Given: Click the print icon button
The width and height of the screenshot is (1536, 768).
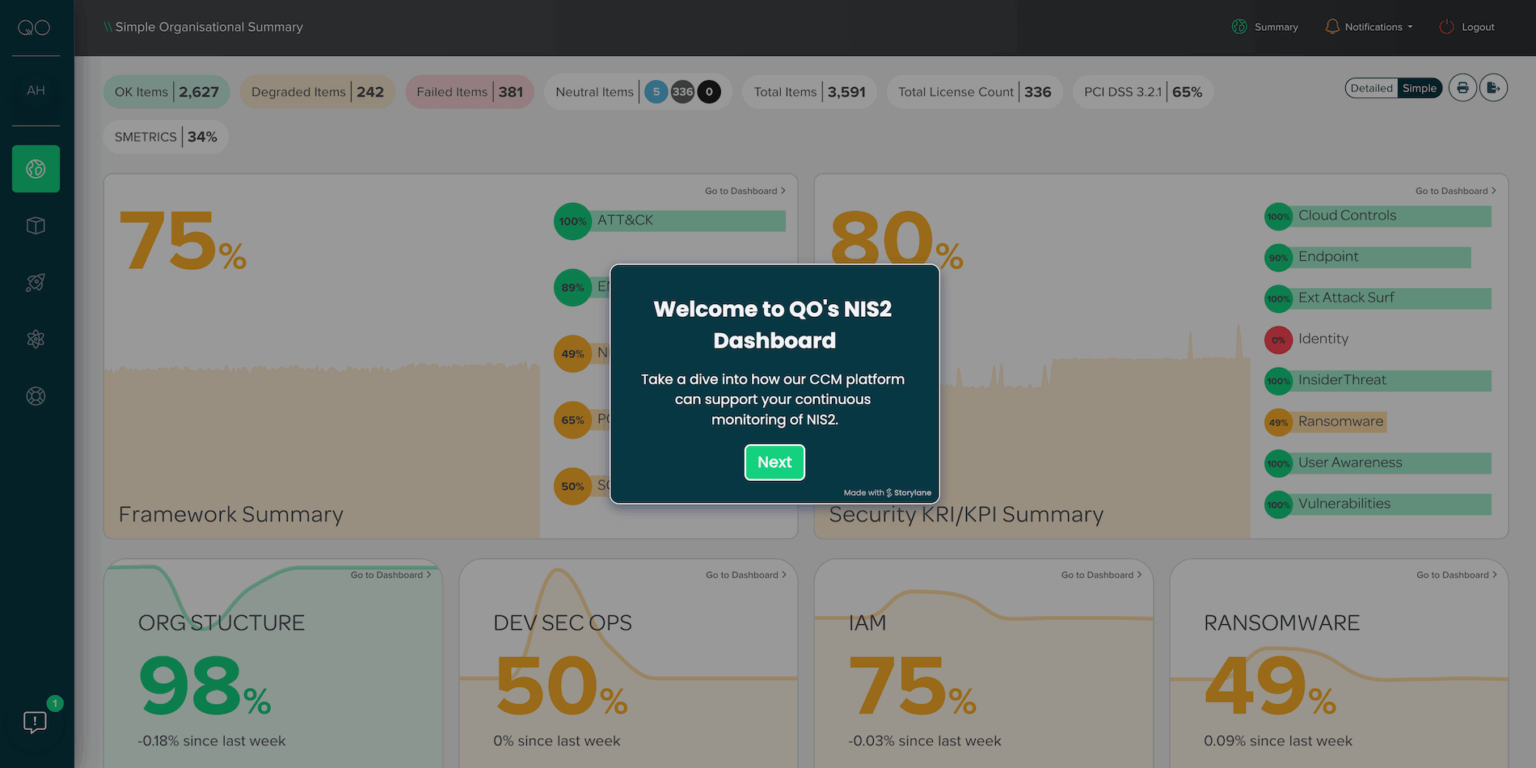Looking at the screenshot, I should point(1462,88).
